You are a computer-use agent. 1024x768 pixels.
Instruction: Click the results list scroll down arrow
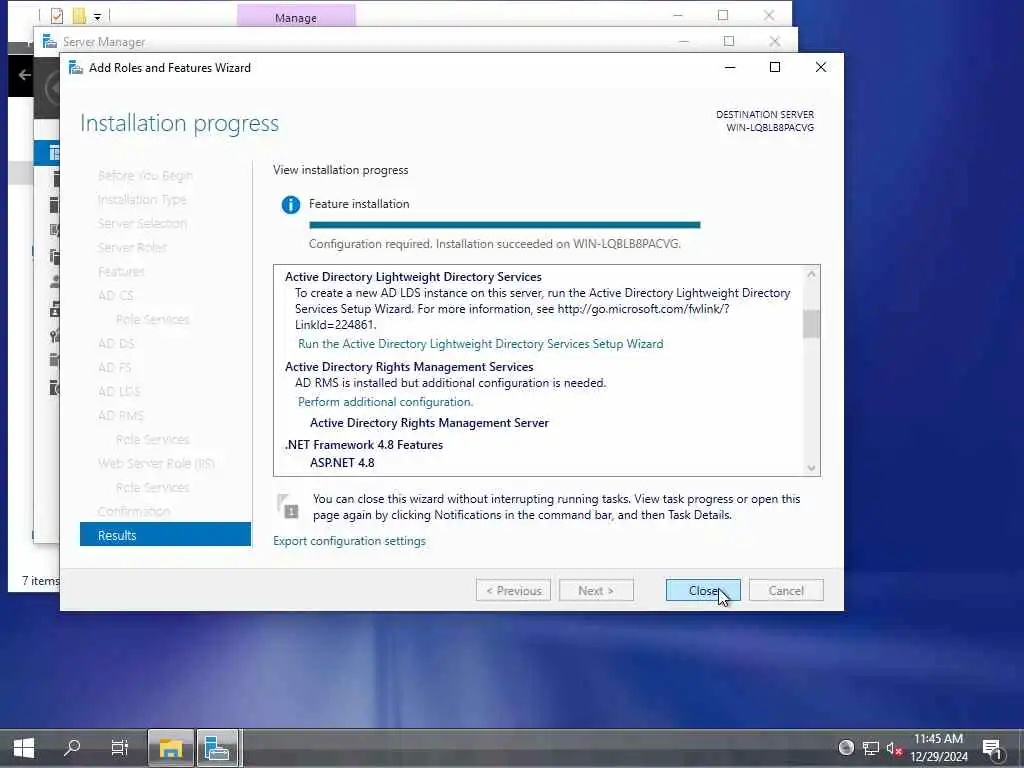[811, 468]
